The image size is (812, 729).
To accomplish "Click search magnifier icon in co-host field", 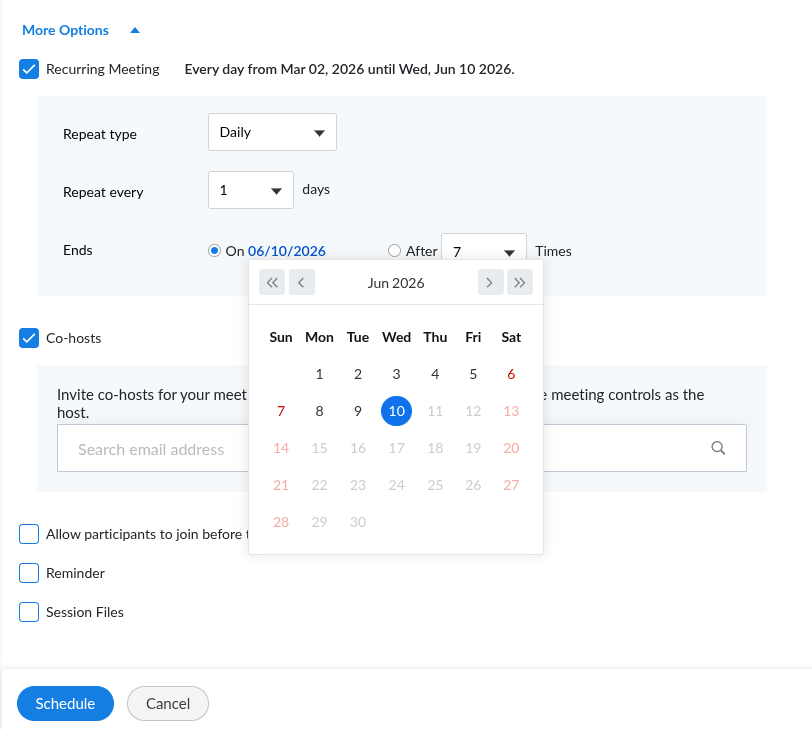I will pos(718,449).
